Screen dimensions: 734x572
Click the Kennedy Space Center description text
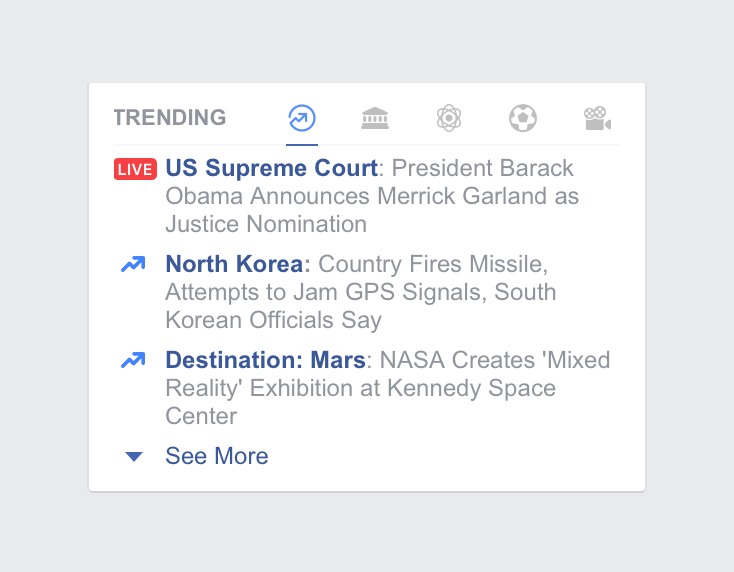(360, 388)
